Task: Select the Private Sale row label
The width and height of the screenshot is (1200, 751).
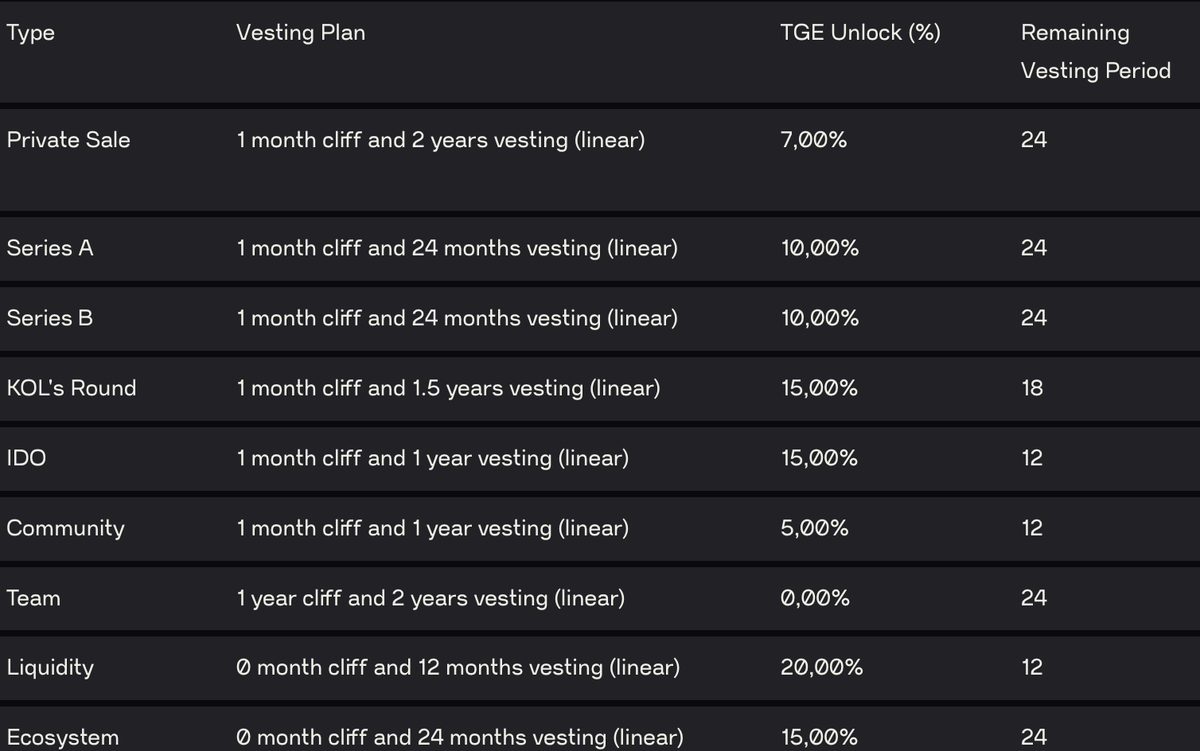Action: pos(69,140)
